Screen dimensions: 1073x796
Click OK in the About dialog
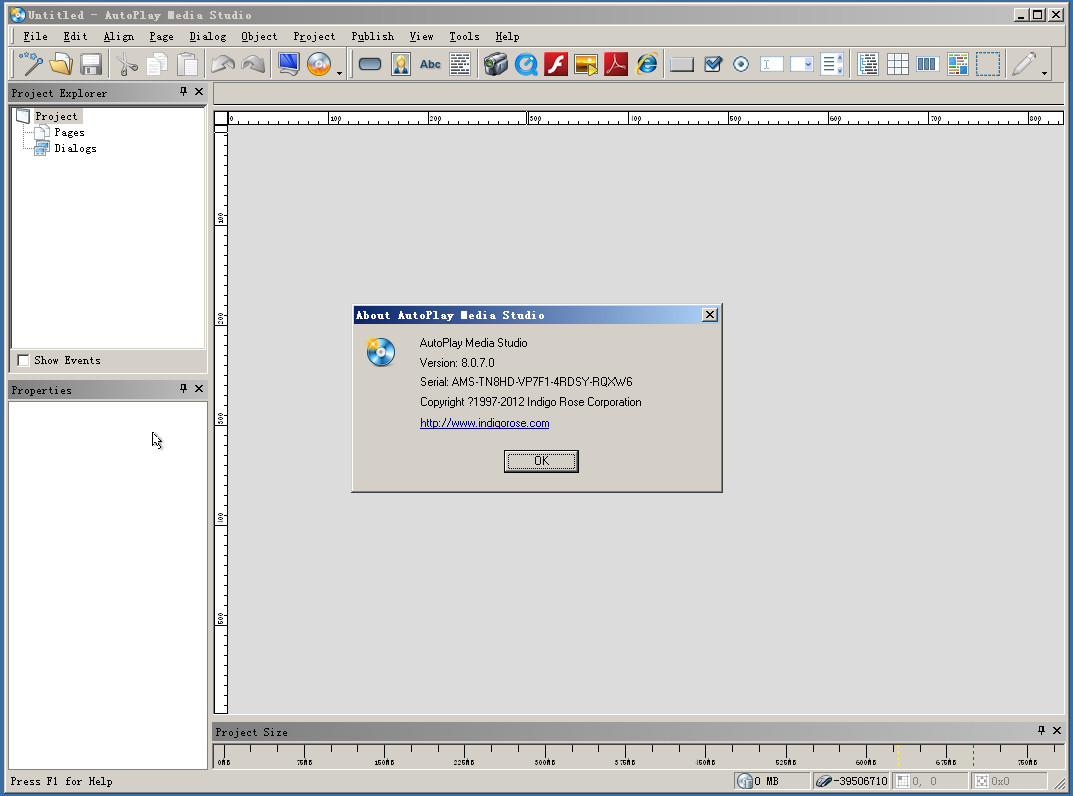pos(541,461)
